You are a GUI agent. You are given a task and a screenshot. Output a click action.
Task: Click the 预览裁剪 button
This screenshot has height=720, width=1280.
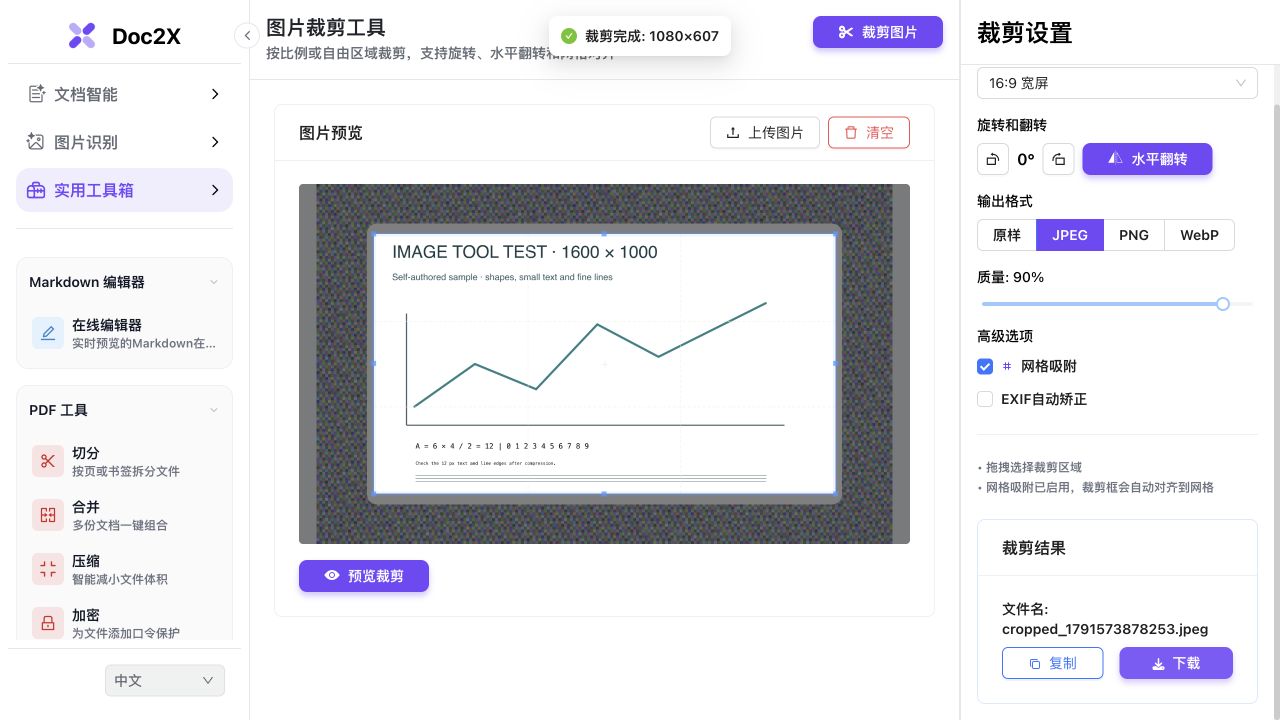pos(364,576)
